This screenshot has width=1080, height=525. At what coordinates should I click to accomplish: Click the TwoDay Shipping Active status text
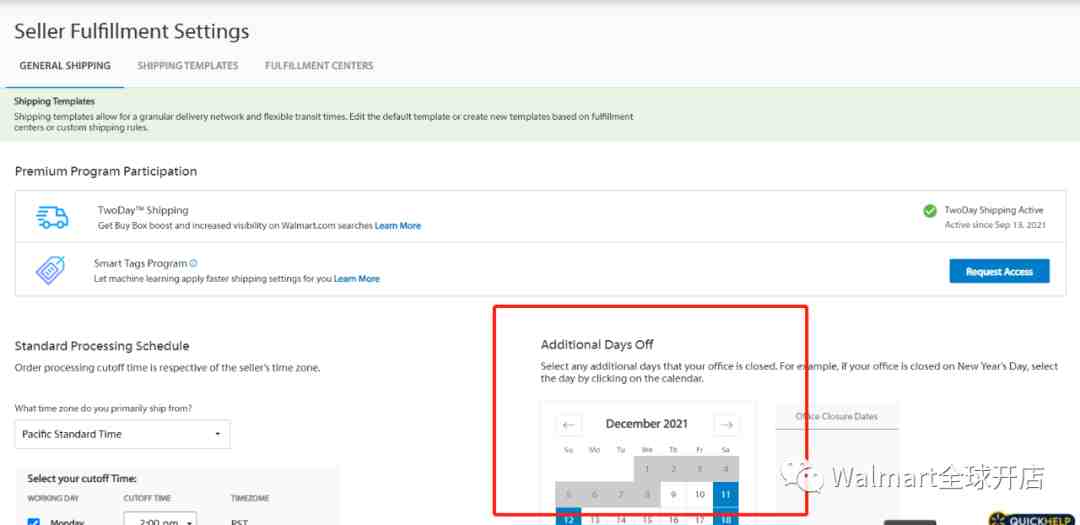tap(994, 210)
